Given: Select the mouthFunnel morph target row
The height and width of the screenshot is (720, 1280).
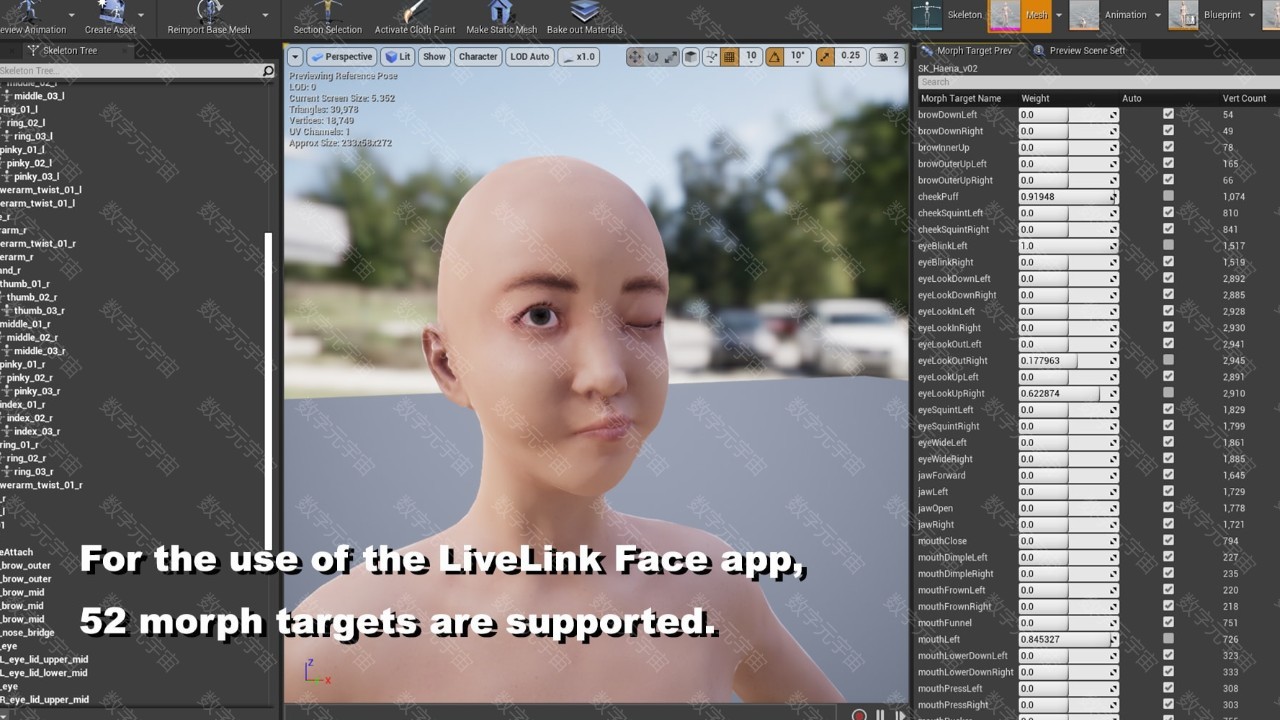Looking at the screenshot, I should pos(1097,623).
